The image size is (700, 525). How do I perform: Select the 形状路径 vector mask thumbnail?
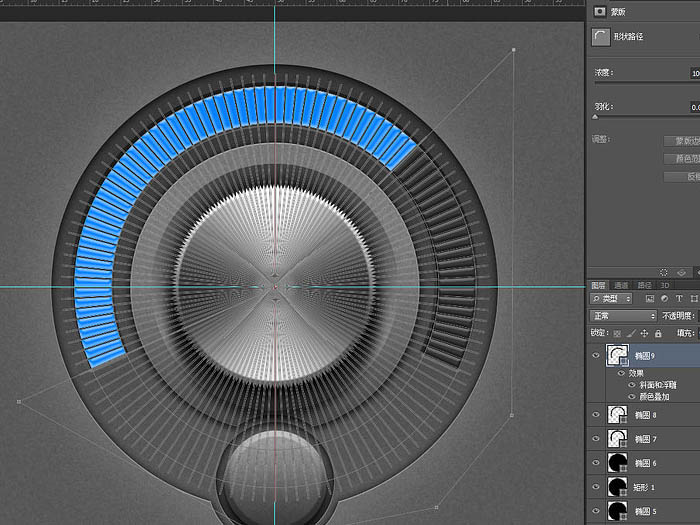click(x=600, y=37)
